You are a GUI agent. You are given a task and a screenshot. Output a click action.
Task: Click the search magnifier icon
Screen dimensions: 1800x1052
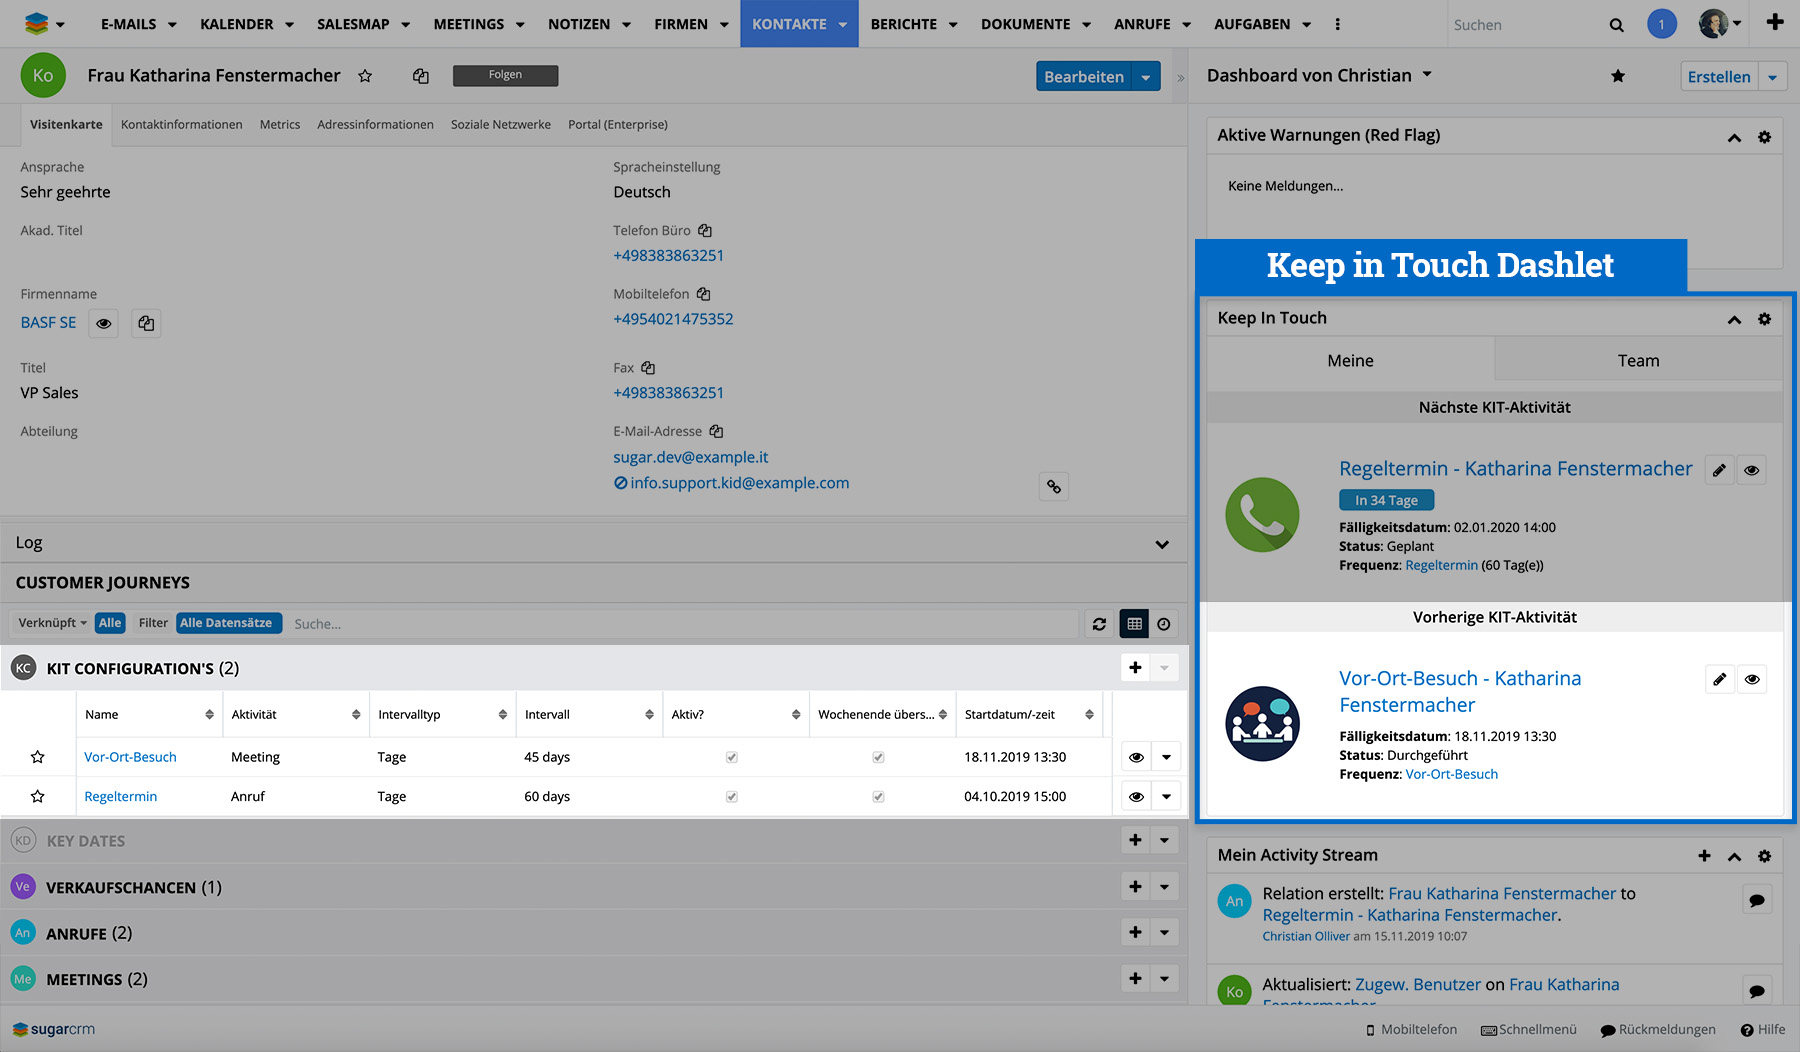point(1616,25)
